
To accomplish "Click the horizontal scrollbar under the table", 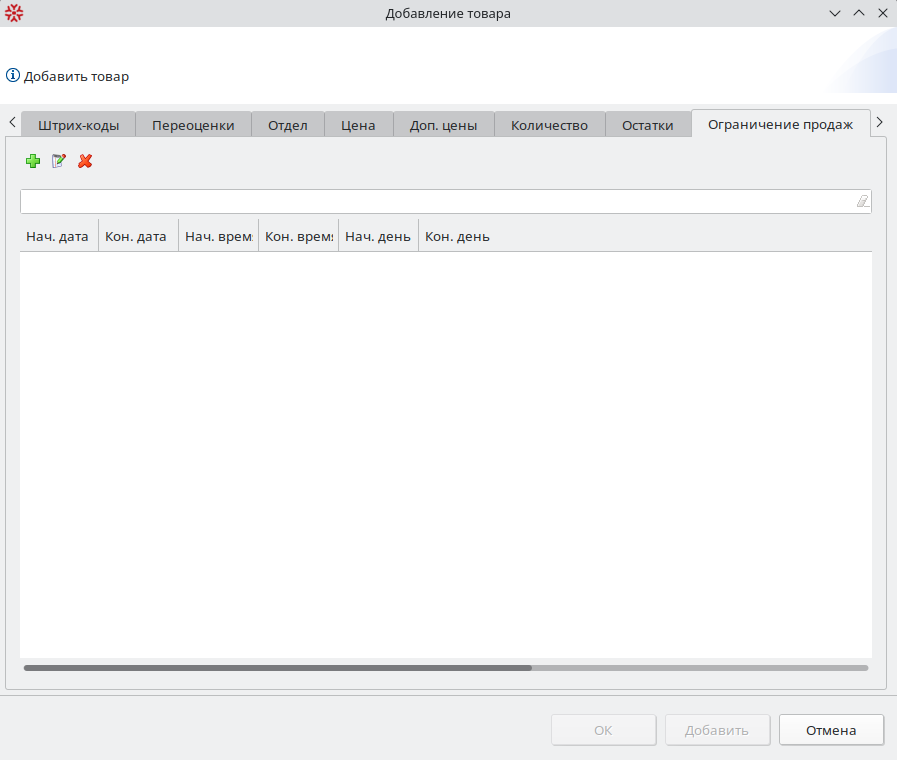I will [278, 667].
